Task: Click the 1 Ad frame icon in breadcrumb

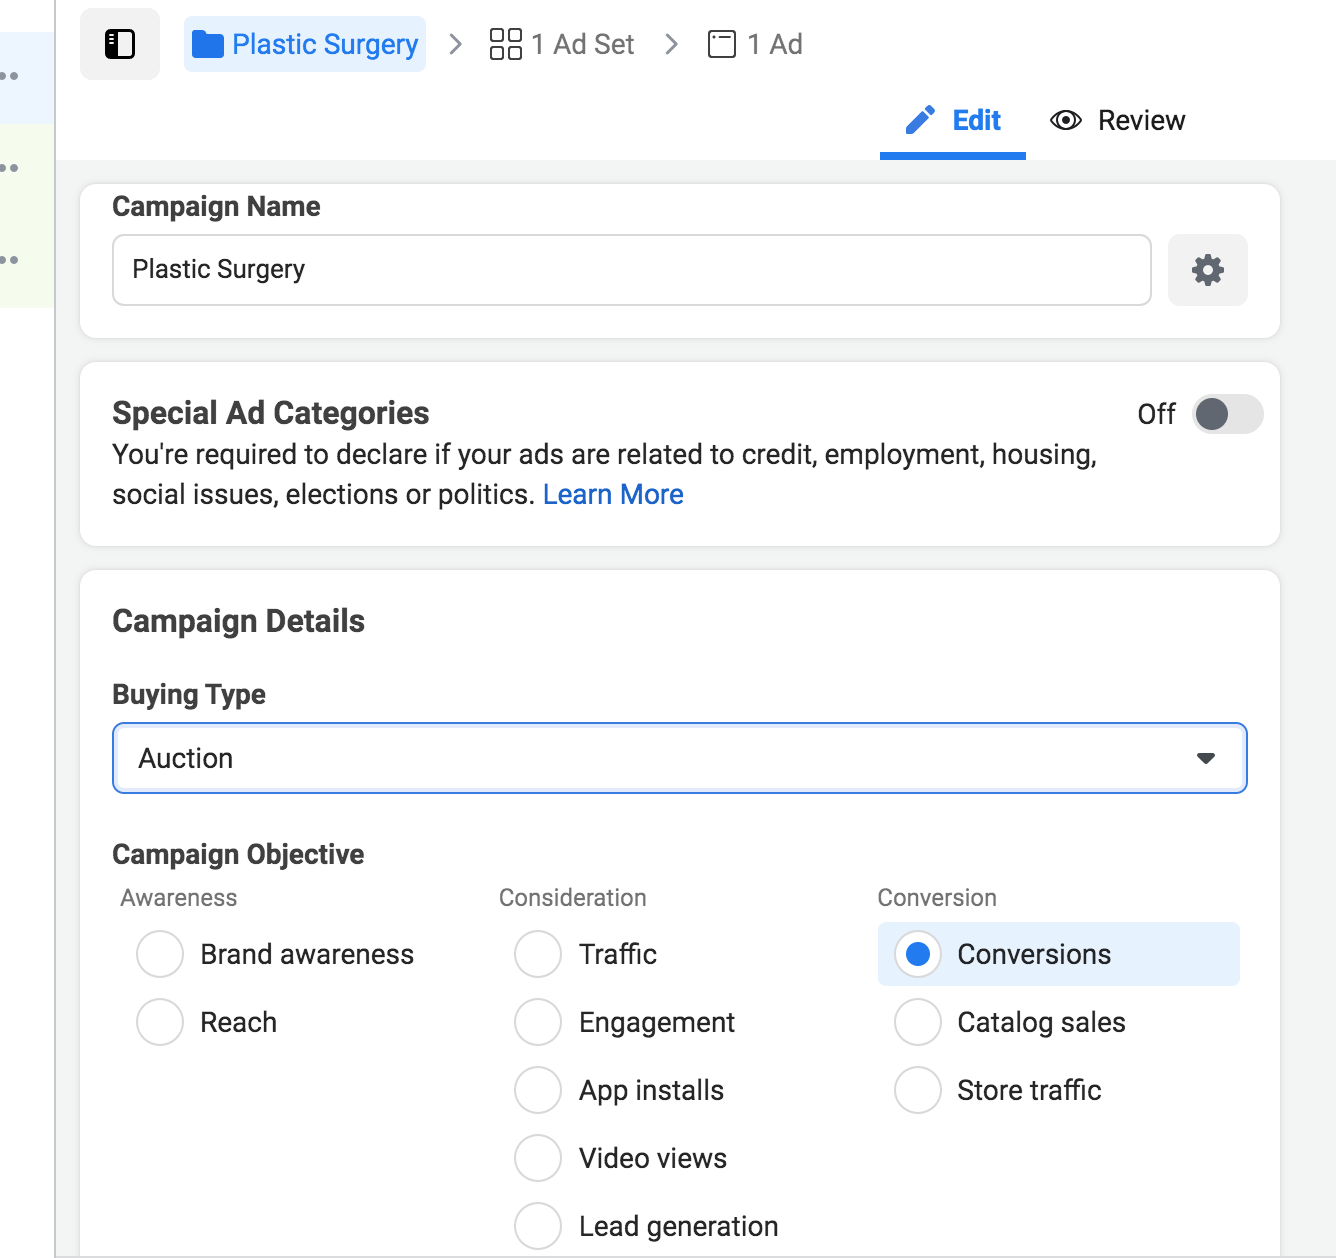Action: click(723, 43)
